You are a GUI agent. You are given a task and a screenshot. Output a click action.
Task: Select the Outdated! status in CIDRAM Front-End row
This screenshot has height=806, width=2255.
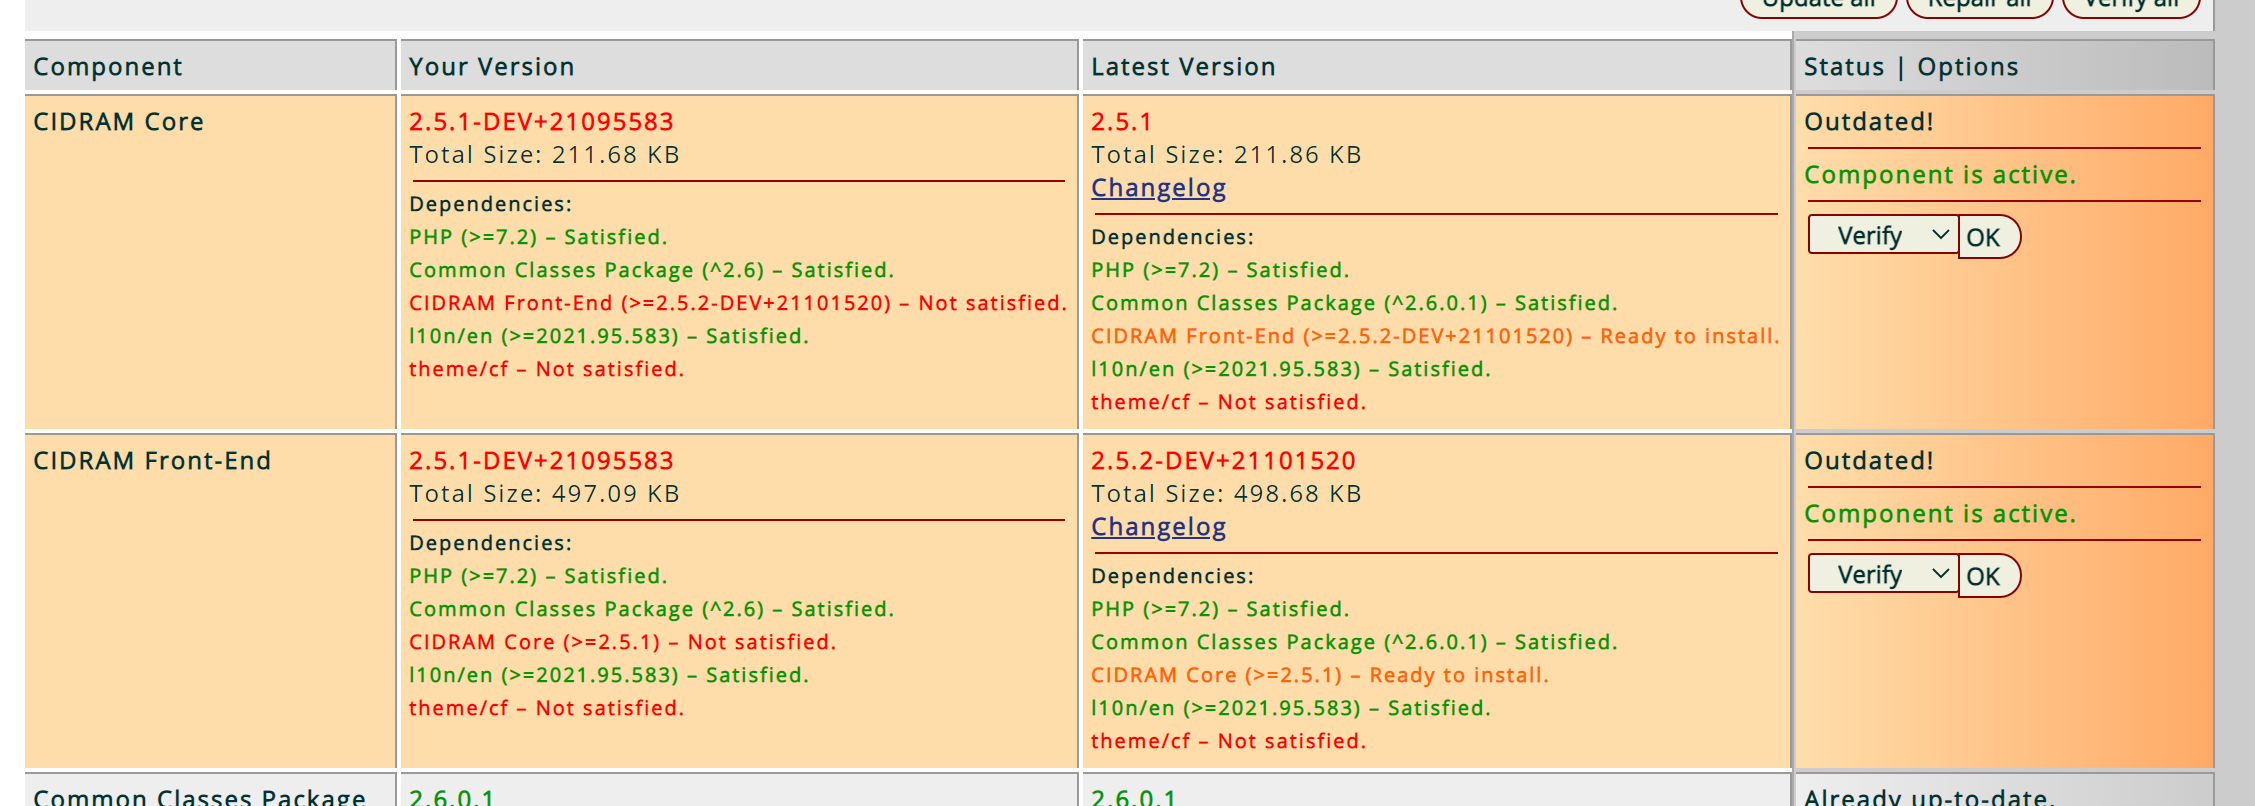pos(1868,461)
